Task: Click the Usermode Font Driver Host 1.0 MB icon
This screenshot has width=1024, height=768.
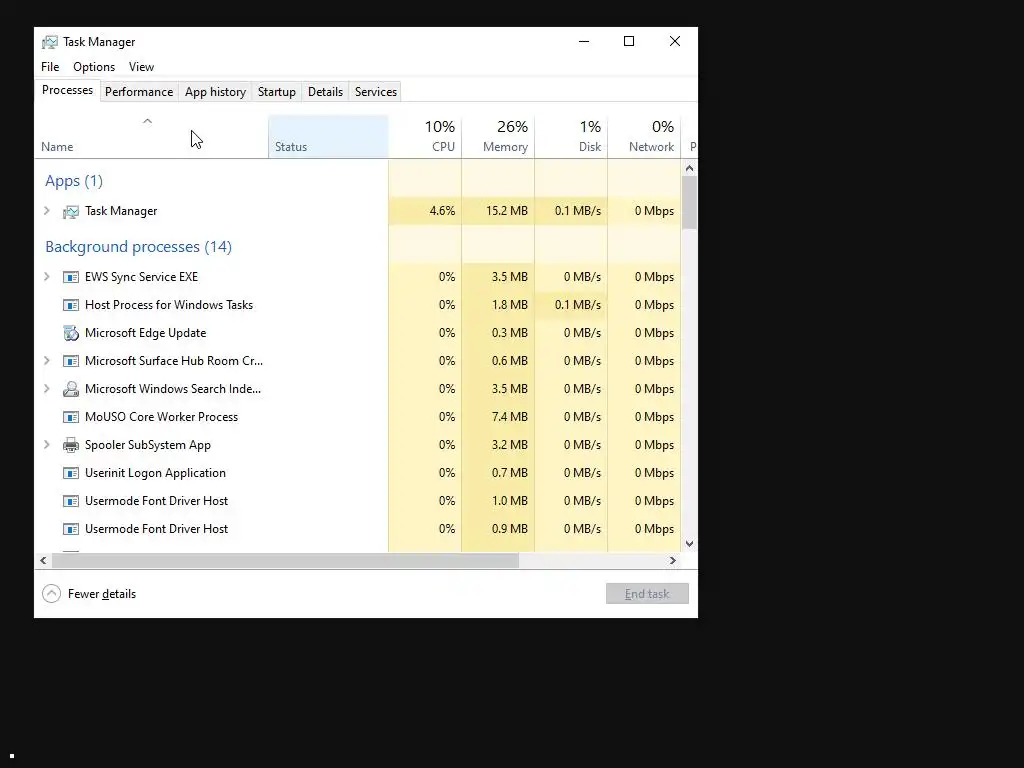Action: (71, 502)
